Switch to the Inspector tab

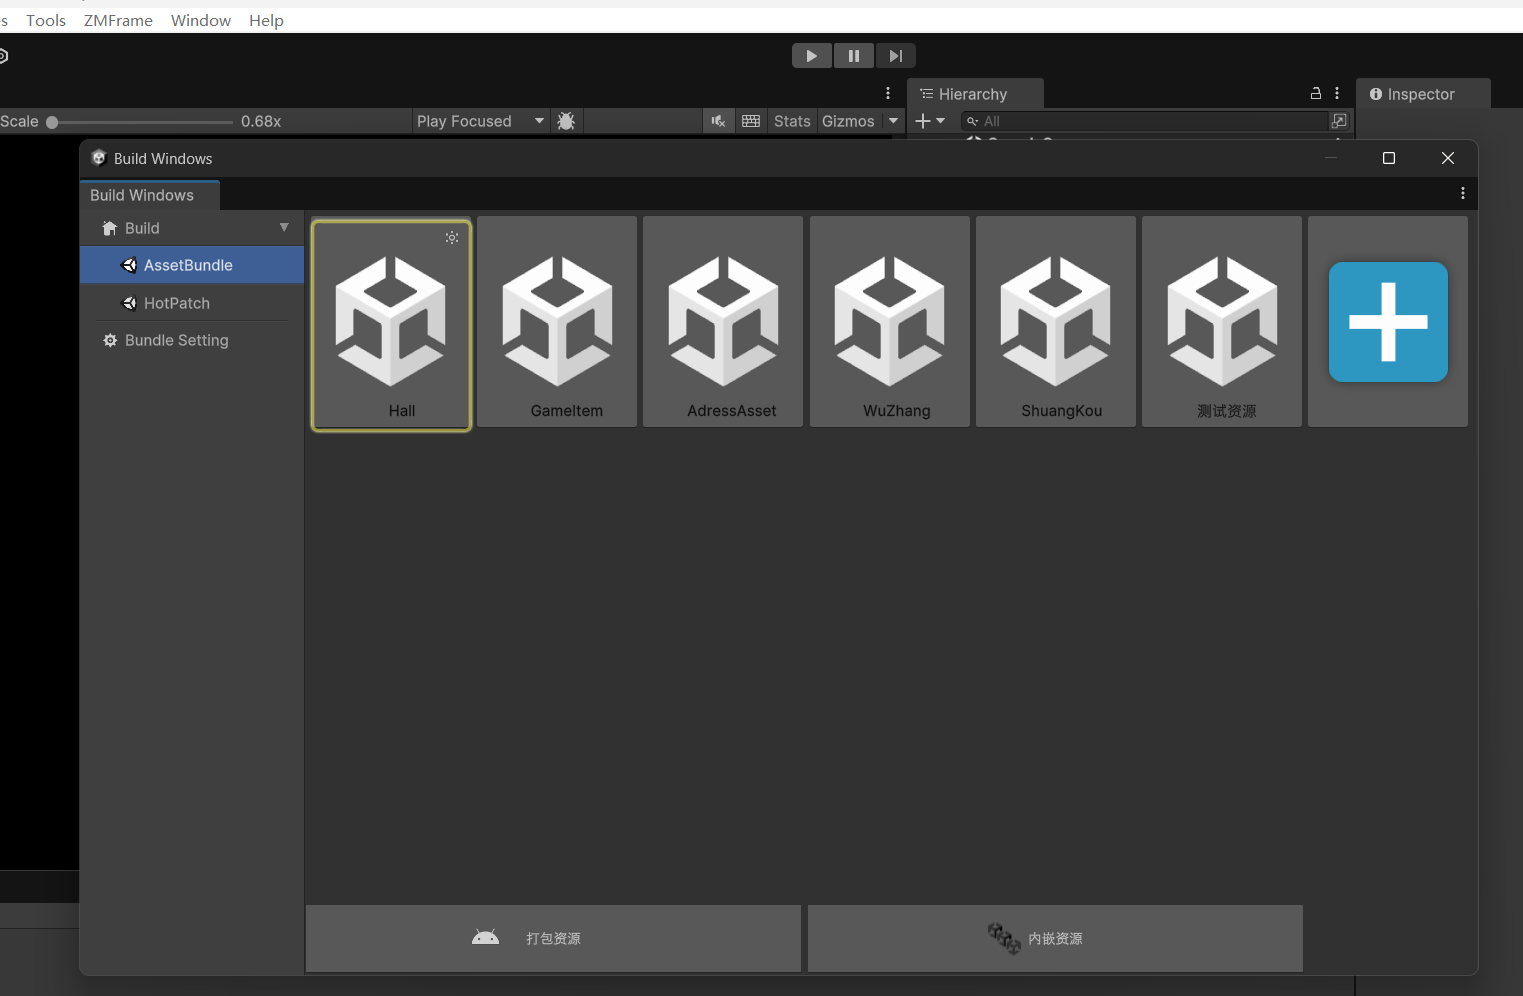(x=1421, y=94)
